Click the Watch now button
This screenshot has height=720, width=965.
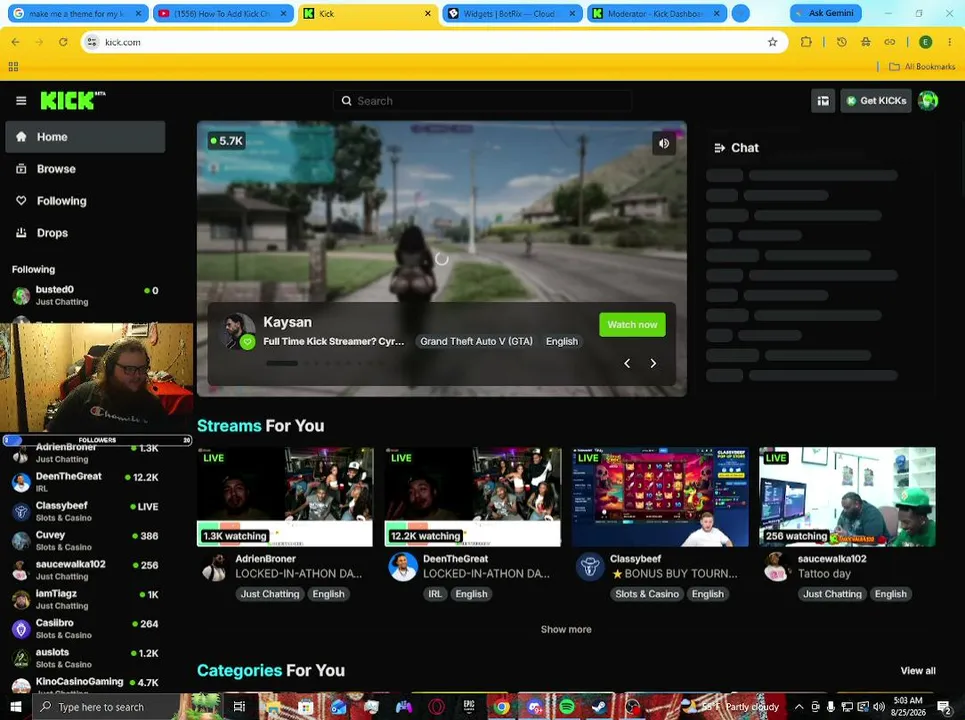tap(632, 324)
